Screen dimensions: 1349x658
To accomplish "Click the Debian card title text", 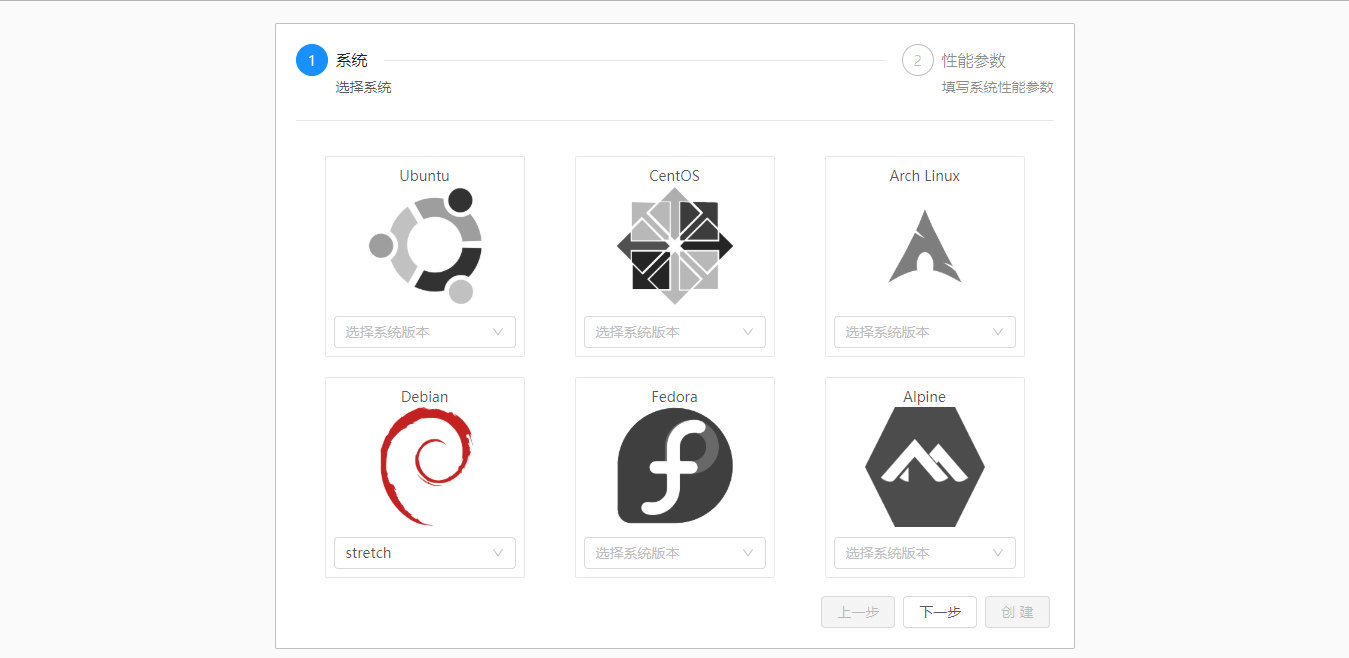I will tap(425, 397).
